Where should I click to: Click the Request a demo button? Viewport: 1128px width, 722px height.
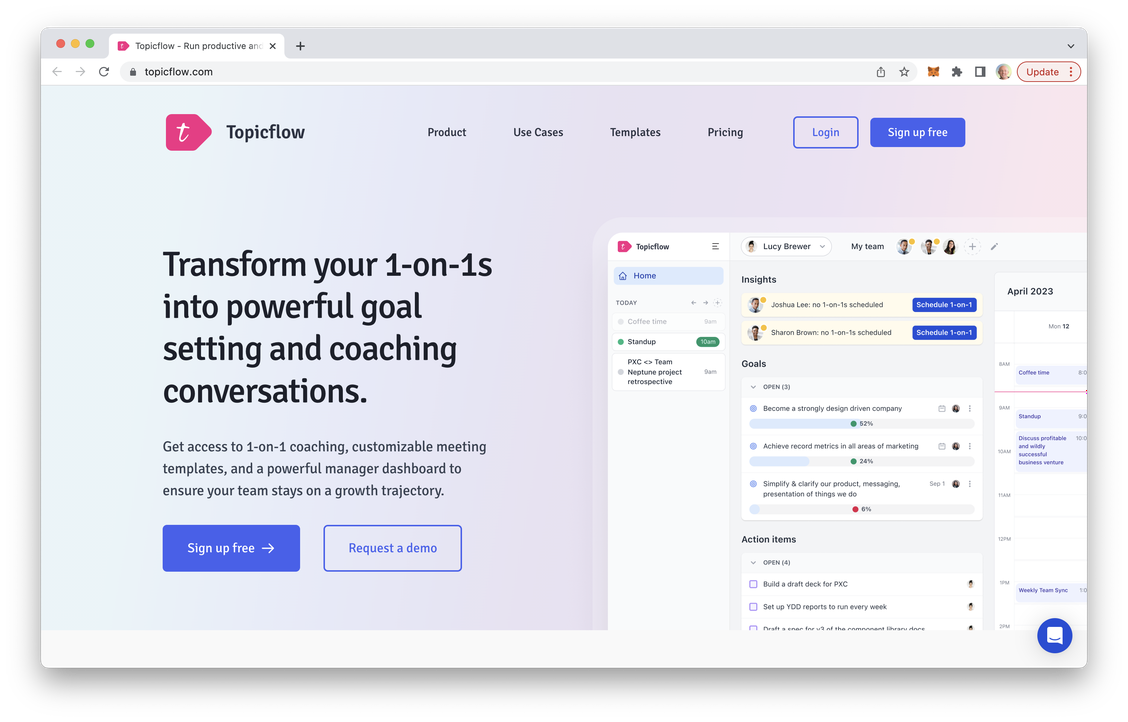[392, 548]
